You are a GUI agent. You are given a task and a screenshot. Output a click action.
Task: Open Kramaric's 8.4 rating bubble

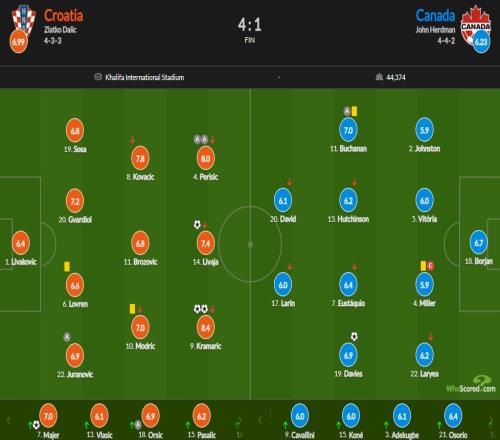(x=206, y=327)
